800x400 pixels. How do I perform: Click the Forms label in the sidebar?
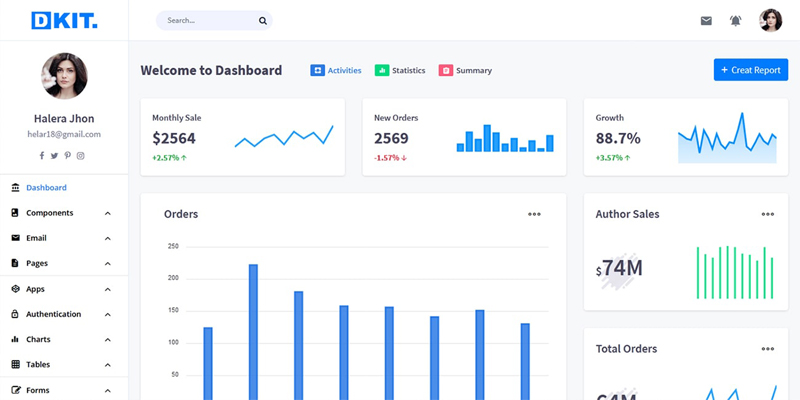pos(38,390)
